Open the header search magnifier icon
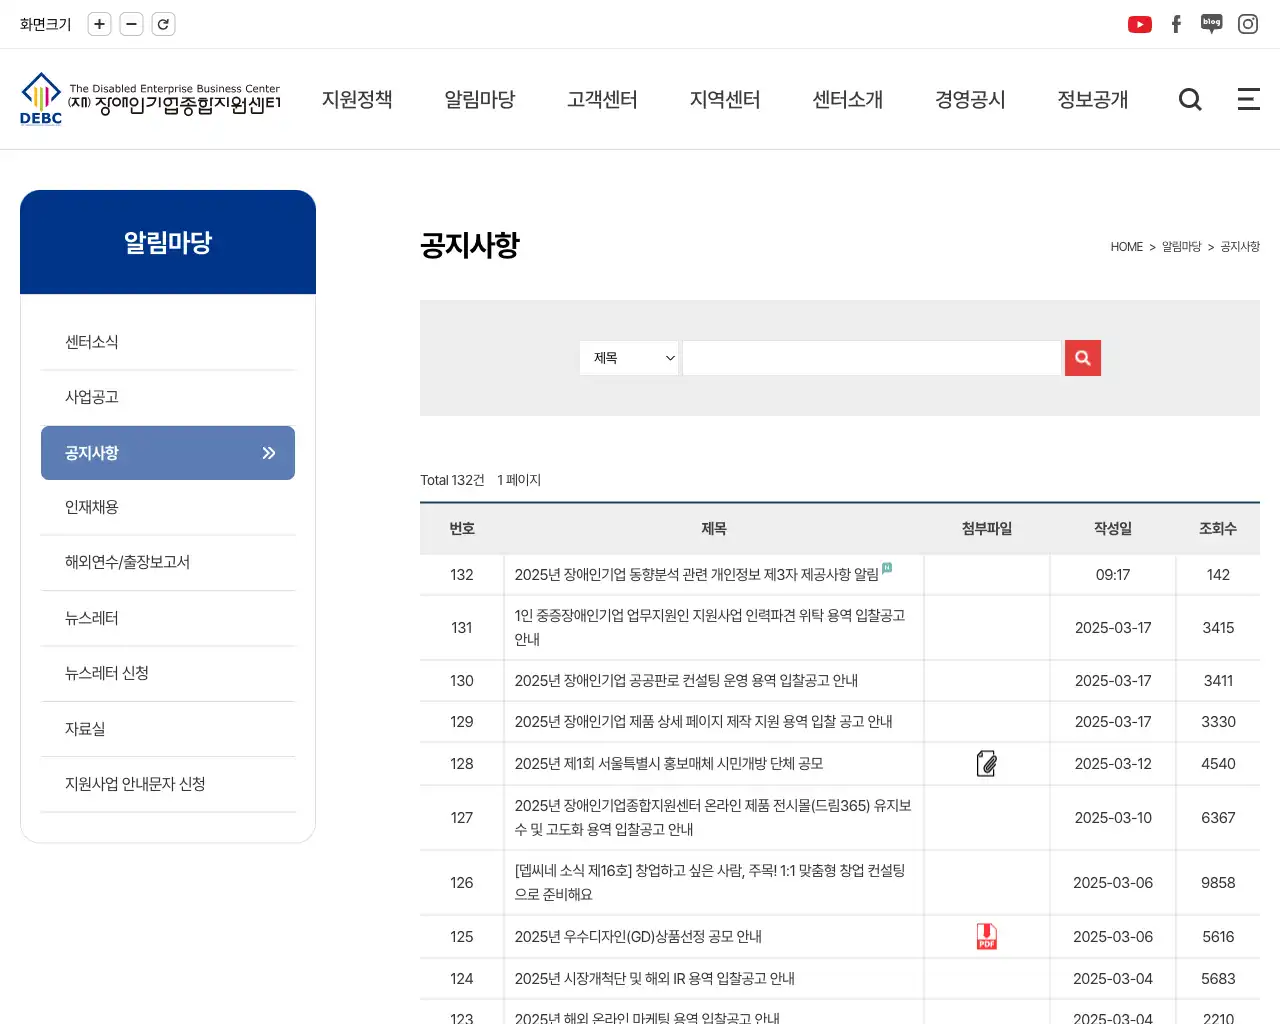1280x1024 pixels. tap(1190, 99)
